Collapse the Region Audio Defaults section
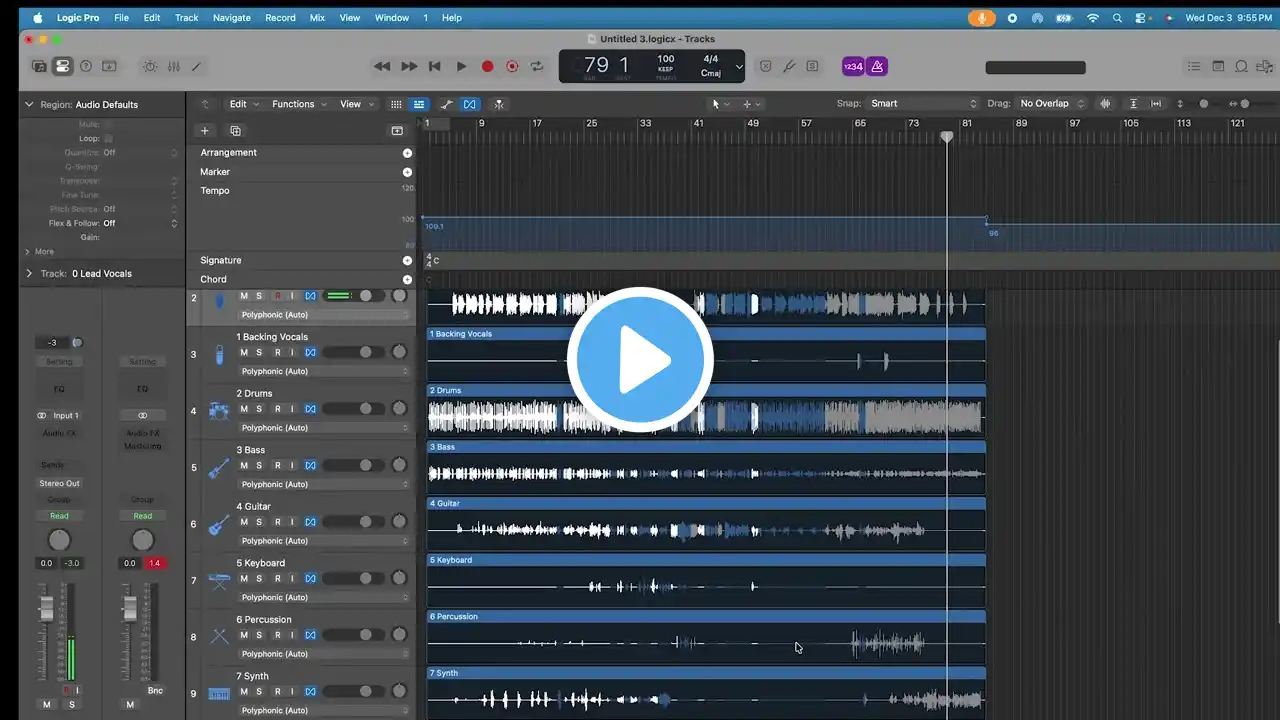Image resolution: width=1280 pixels, height=720 pixels. (x=29, y=104)
